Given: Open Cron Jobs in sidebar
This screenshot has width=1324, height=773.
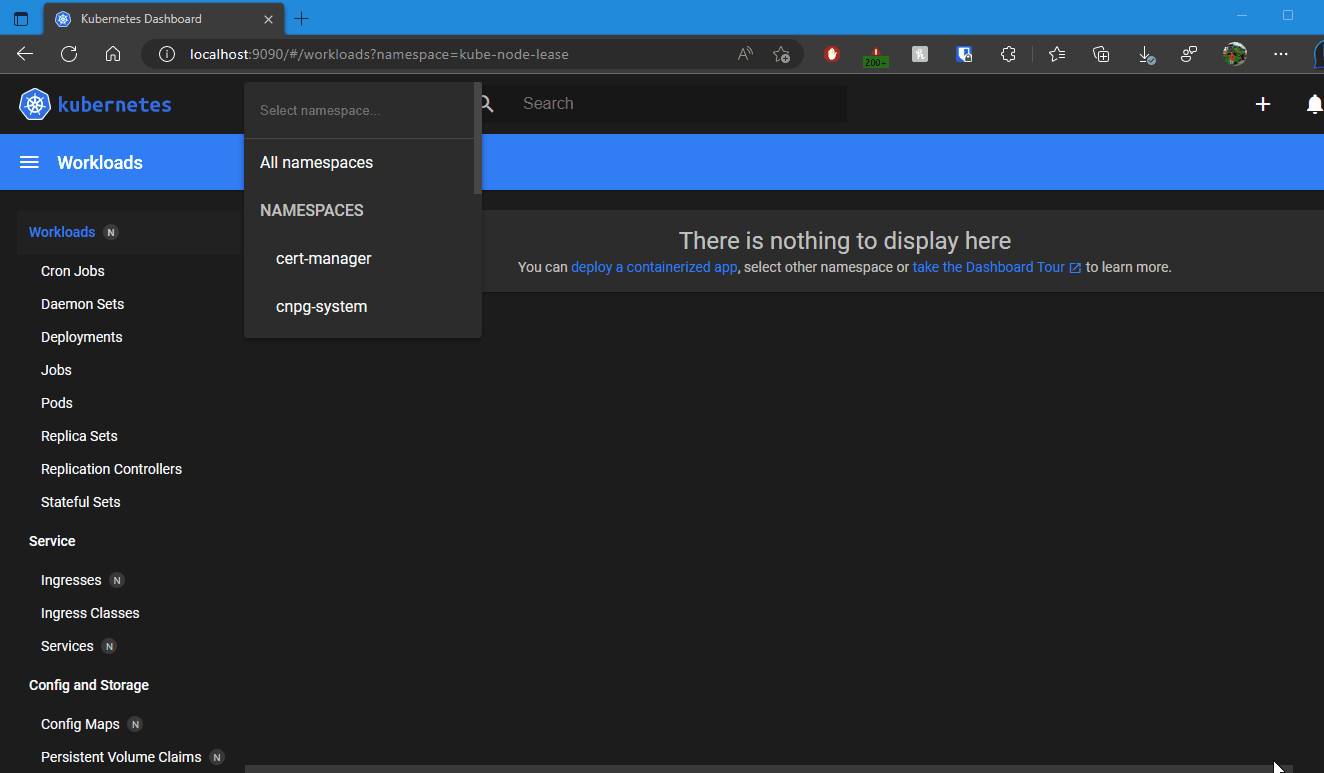Looking at the screenshot, I should tap(73, 271).
